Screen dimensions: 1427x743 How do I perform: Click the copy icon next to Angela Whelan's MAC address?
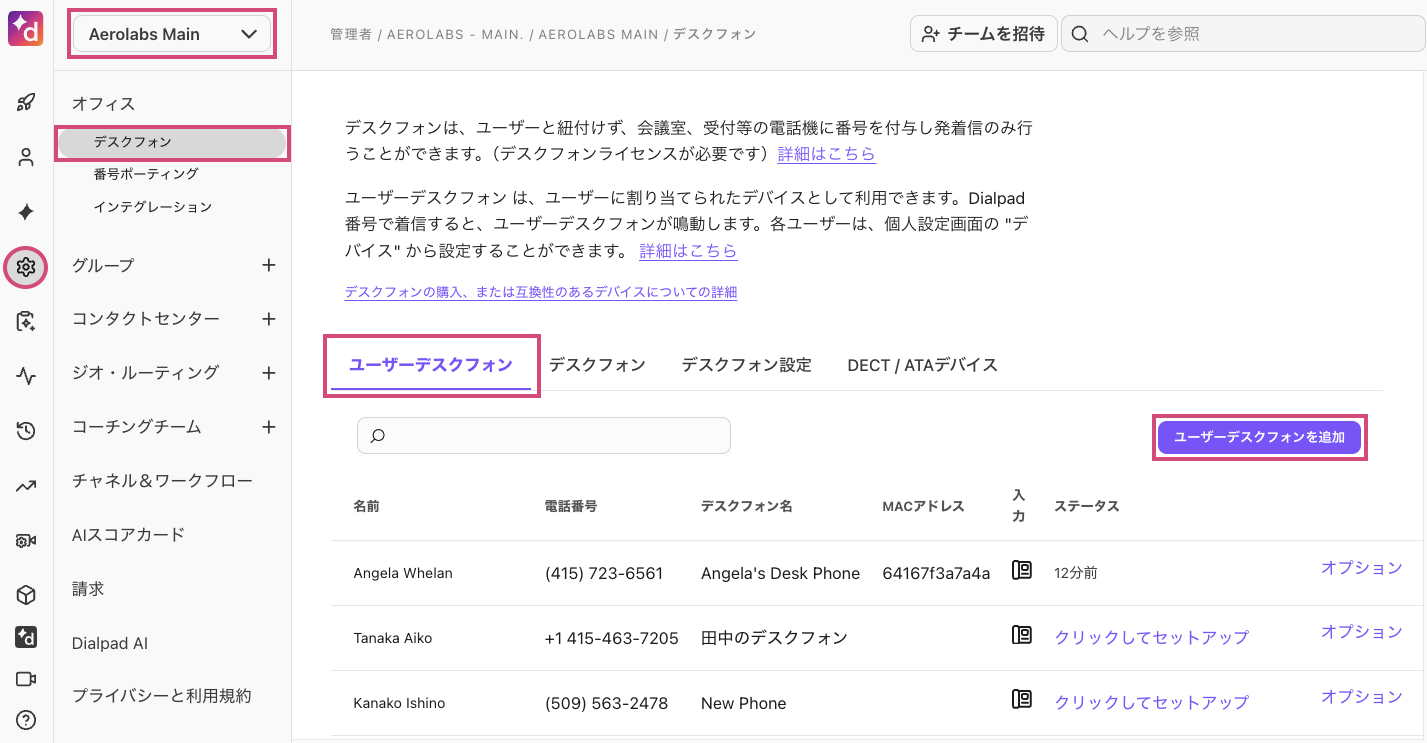pos(1021,570)
